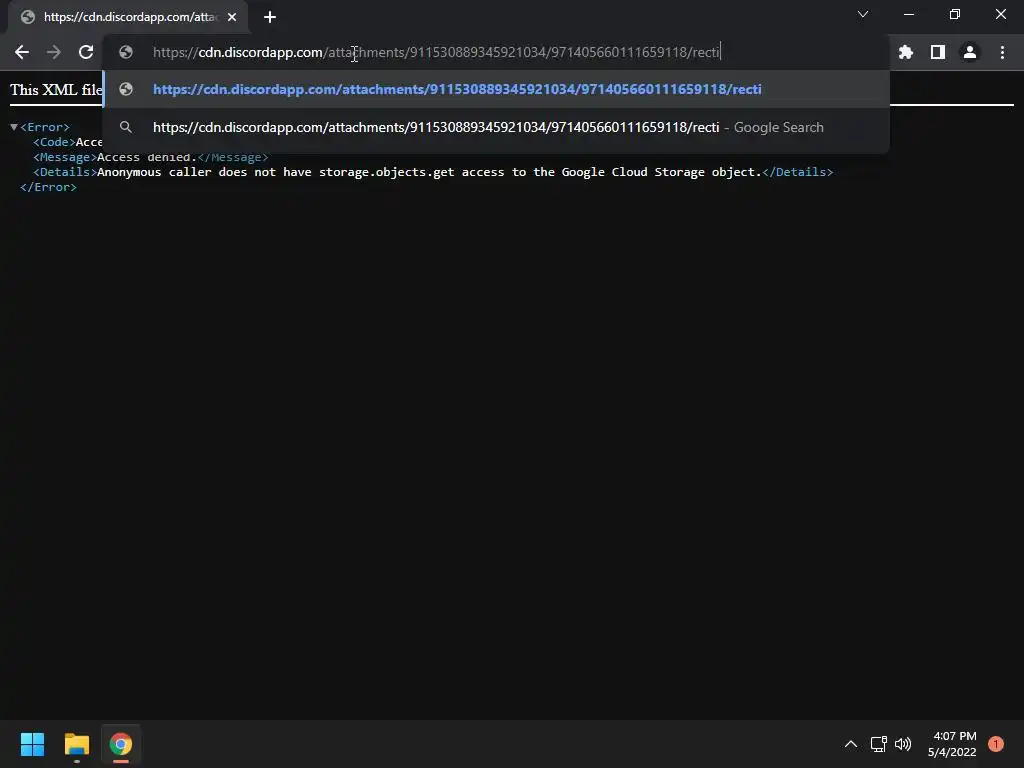Viewport: 1024px width, 768px height.
Task: Click globe icon beside URL suggestion
Action: (126, 89)
